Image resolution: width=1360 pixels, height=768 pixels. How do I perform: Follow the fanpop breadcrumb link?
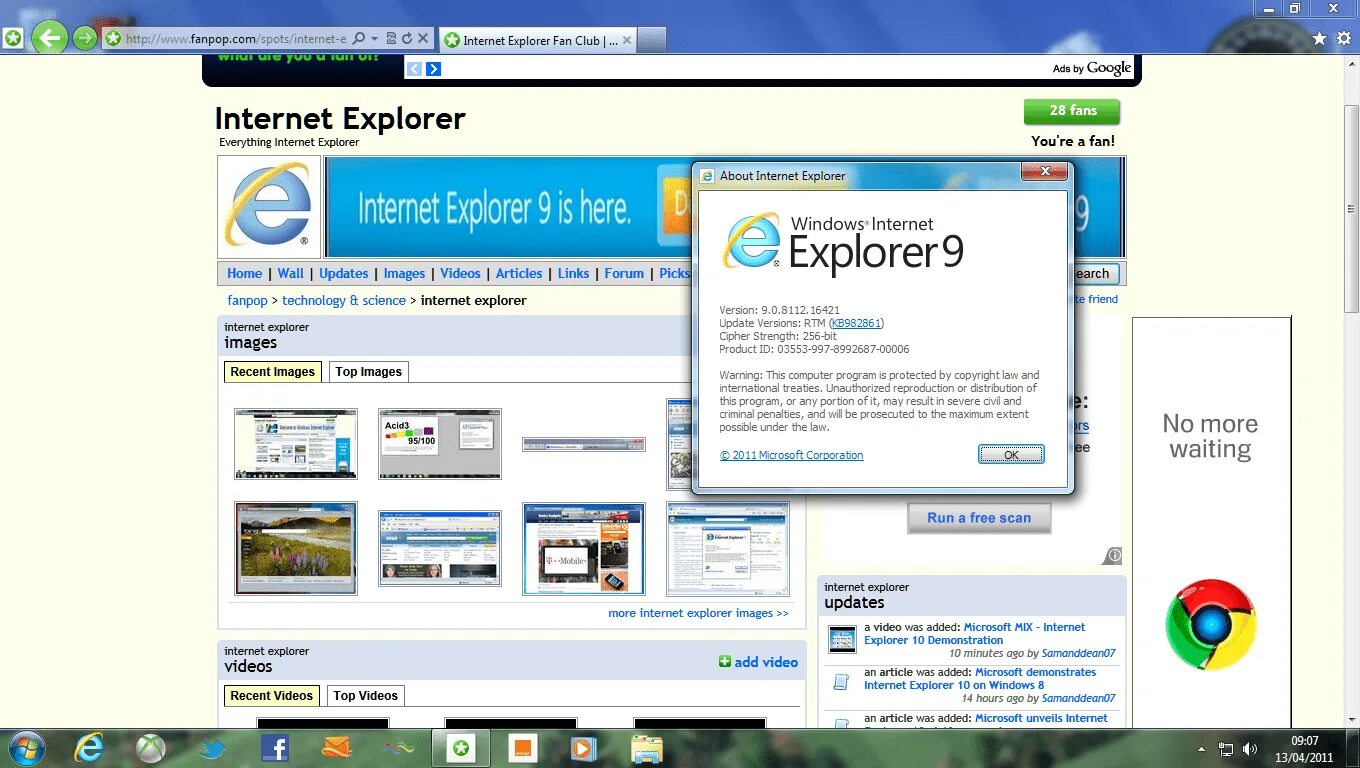[247, 300]
